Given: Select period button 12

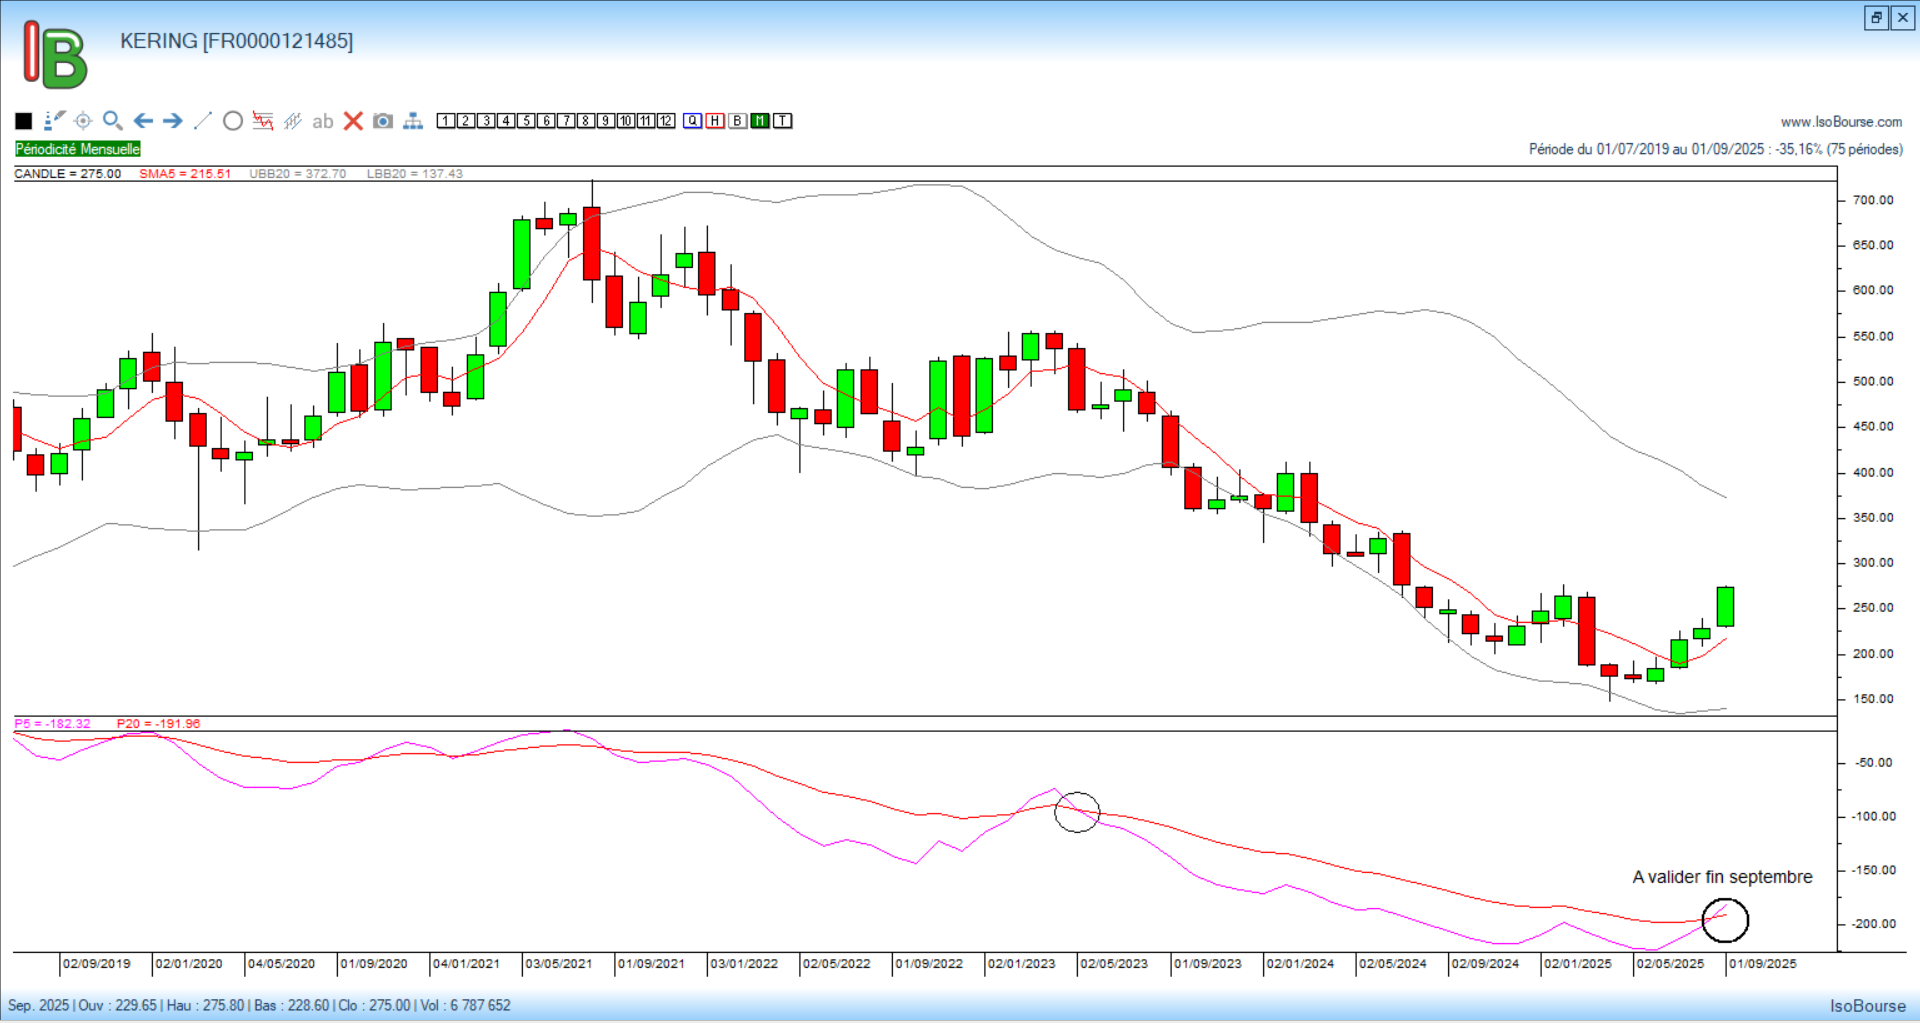Looking at the screenshot, I should (x=666, y=121).
